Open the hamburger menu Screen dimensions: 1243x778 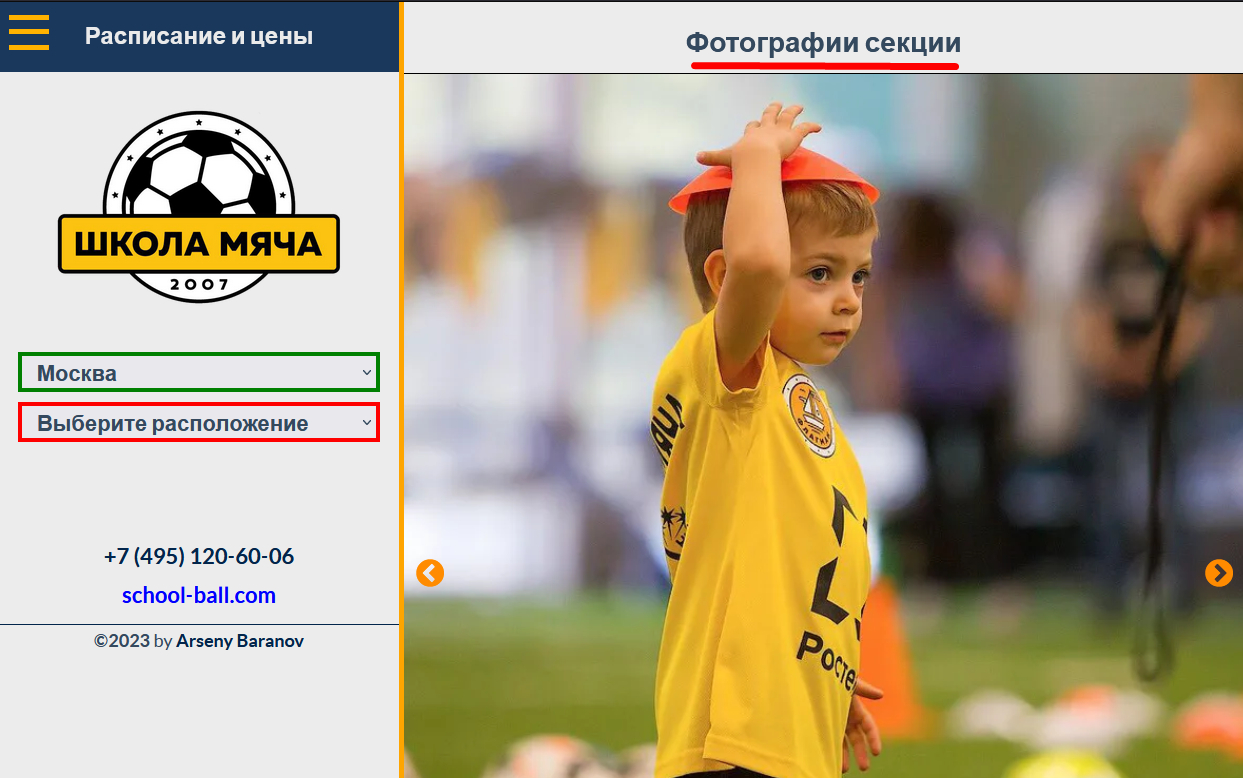[29, 31]
